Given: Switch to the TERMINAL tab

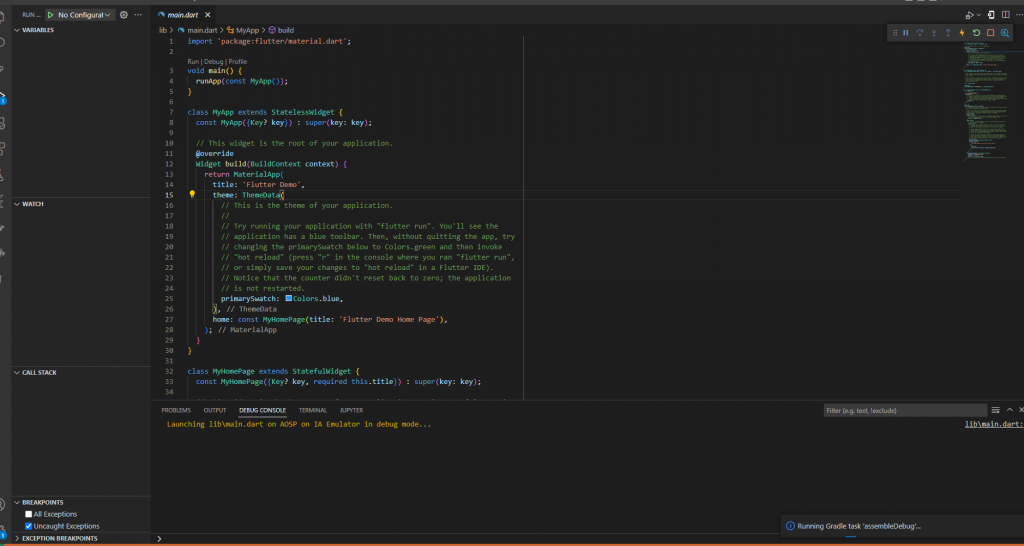Looking at the screenshot, I should tap(313, 410).
